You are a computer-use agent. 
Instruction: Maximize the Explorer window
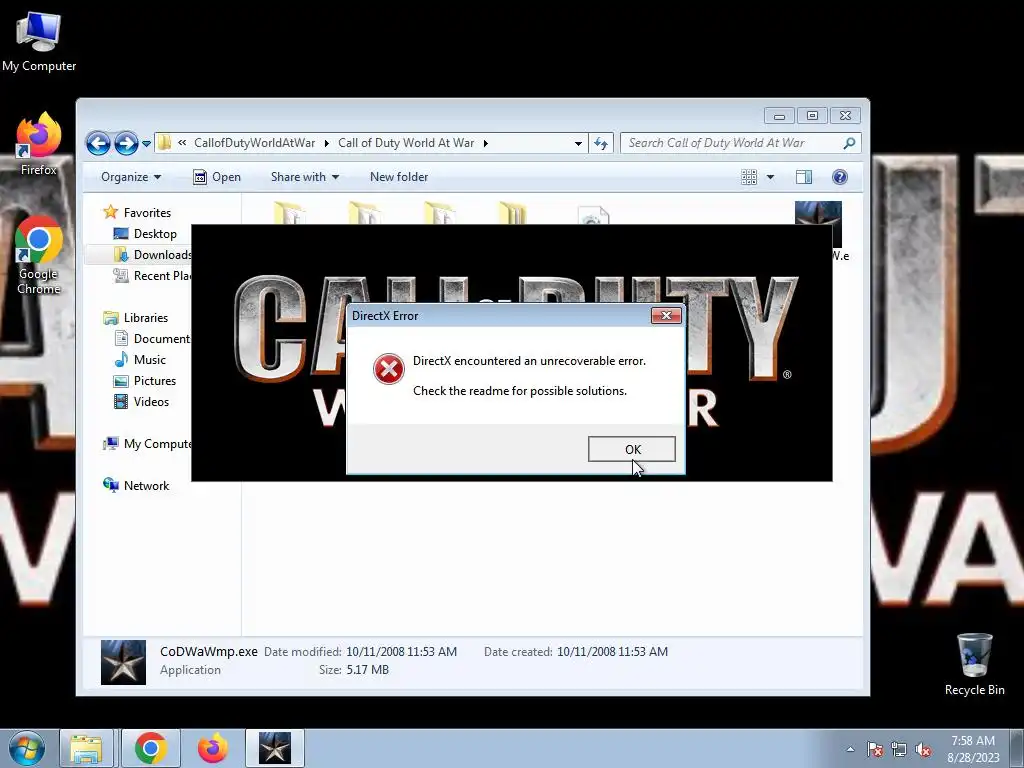(812, 116)
